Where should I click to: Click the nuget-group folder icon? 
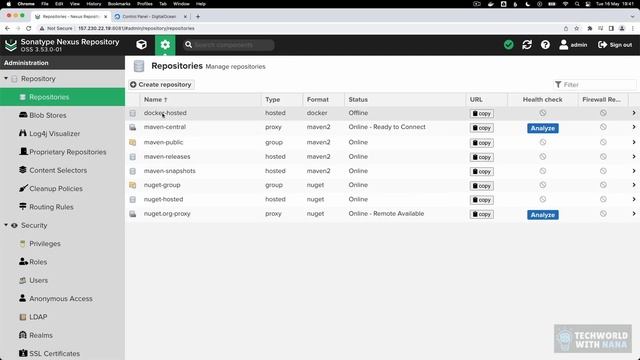pyautogui.click(x=133, y=185)
